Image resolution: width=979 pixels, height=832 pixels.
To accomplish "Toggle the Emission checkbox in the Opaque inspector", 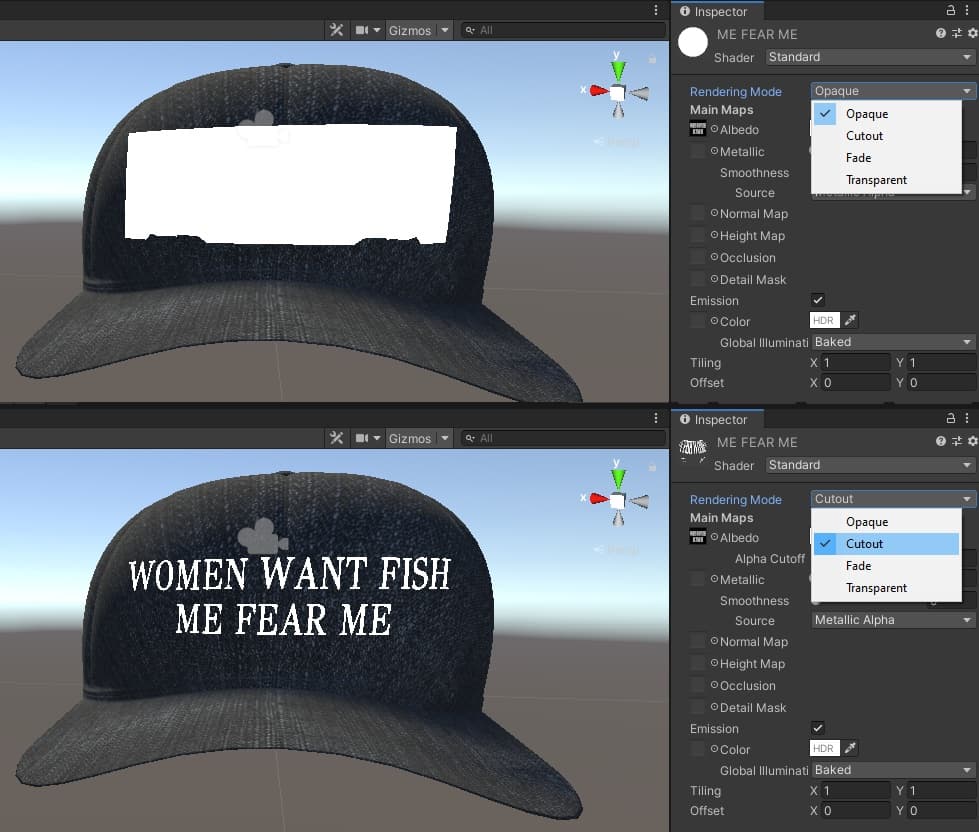I will point(818,300).
